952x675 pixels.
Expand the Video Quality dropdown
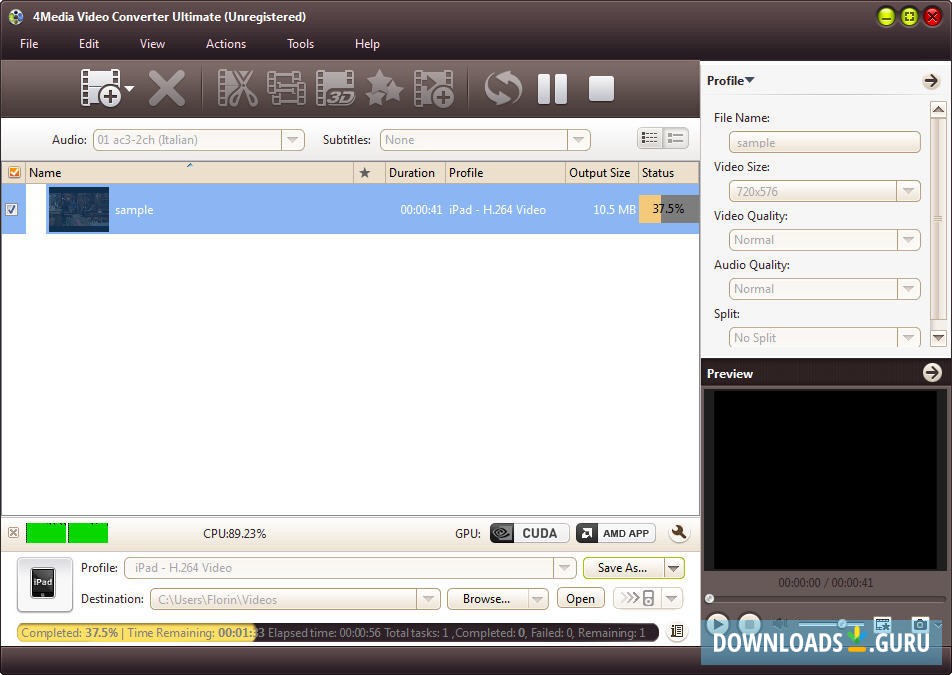[x=908, y=240]
